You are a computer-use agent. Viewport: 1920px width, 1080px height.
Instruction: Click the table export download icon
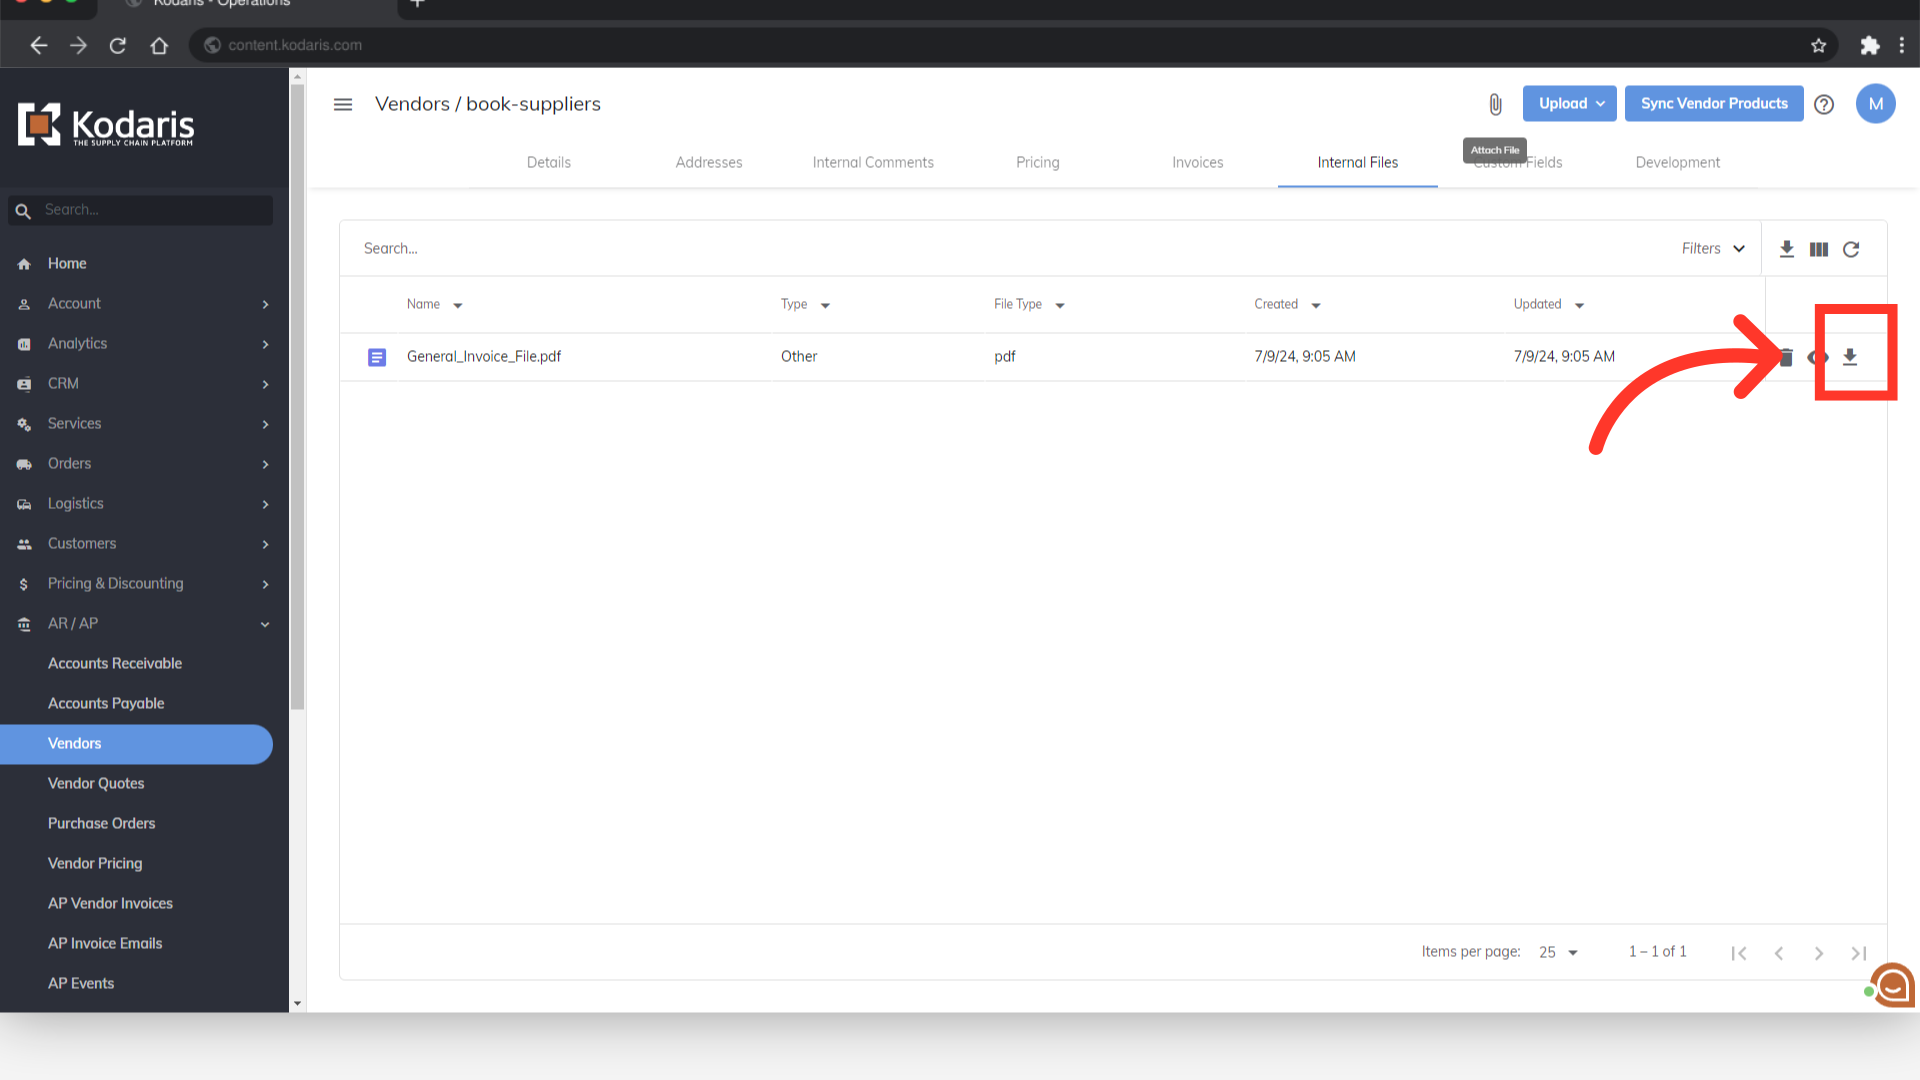point(1787,249)
